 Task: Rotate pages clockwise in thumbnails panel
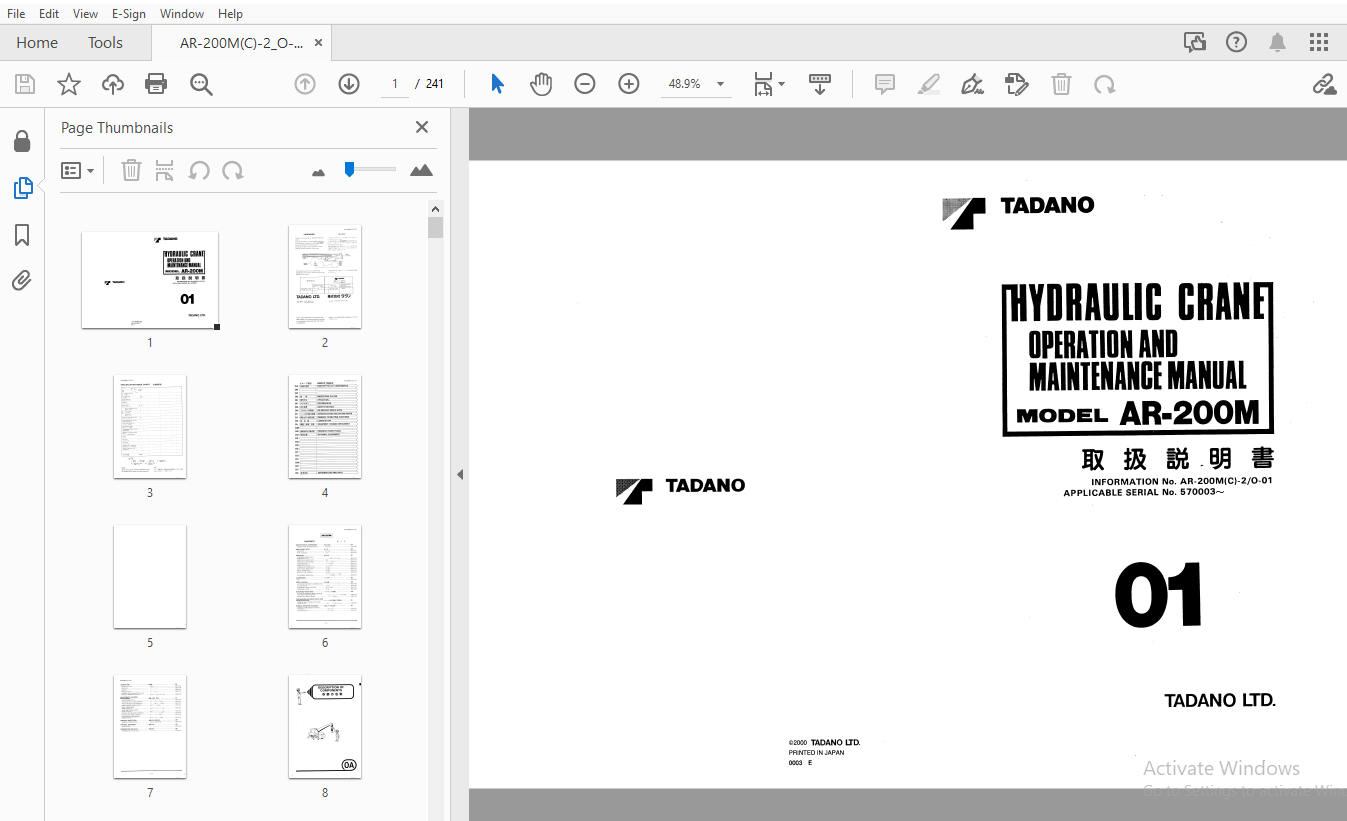pyautogui.click(x=233, y=170)
